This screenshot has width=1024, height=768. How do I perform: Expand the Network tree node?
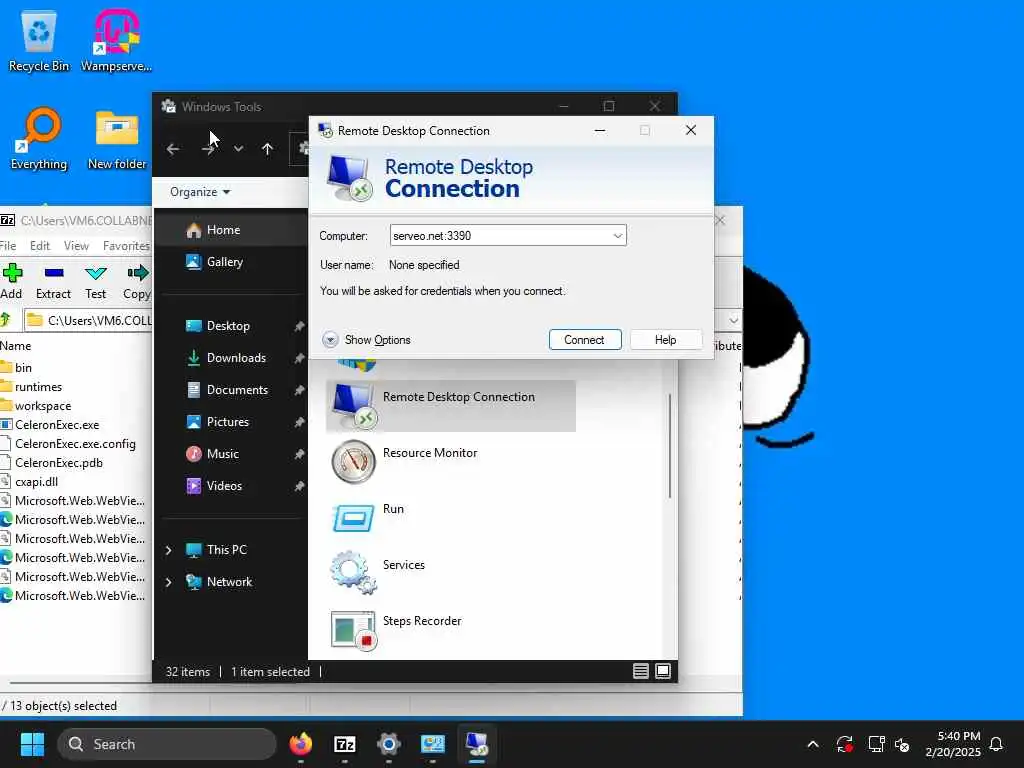pos(168,582)
